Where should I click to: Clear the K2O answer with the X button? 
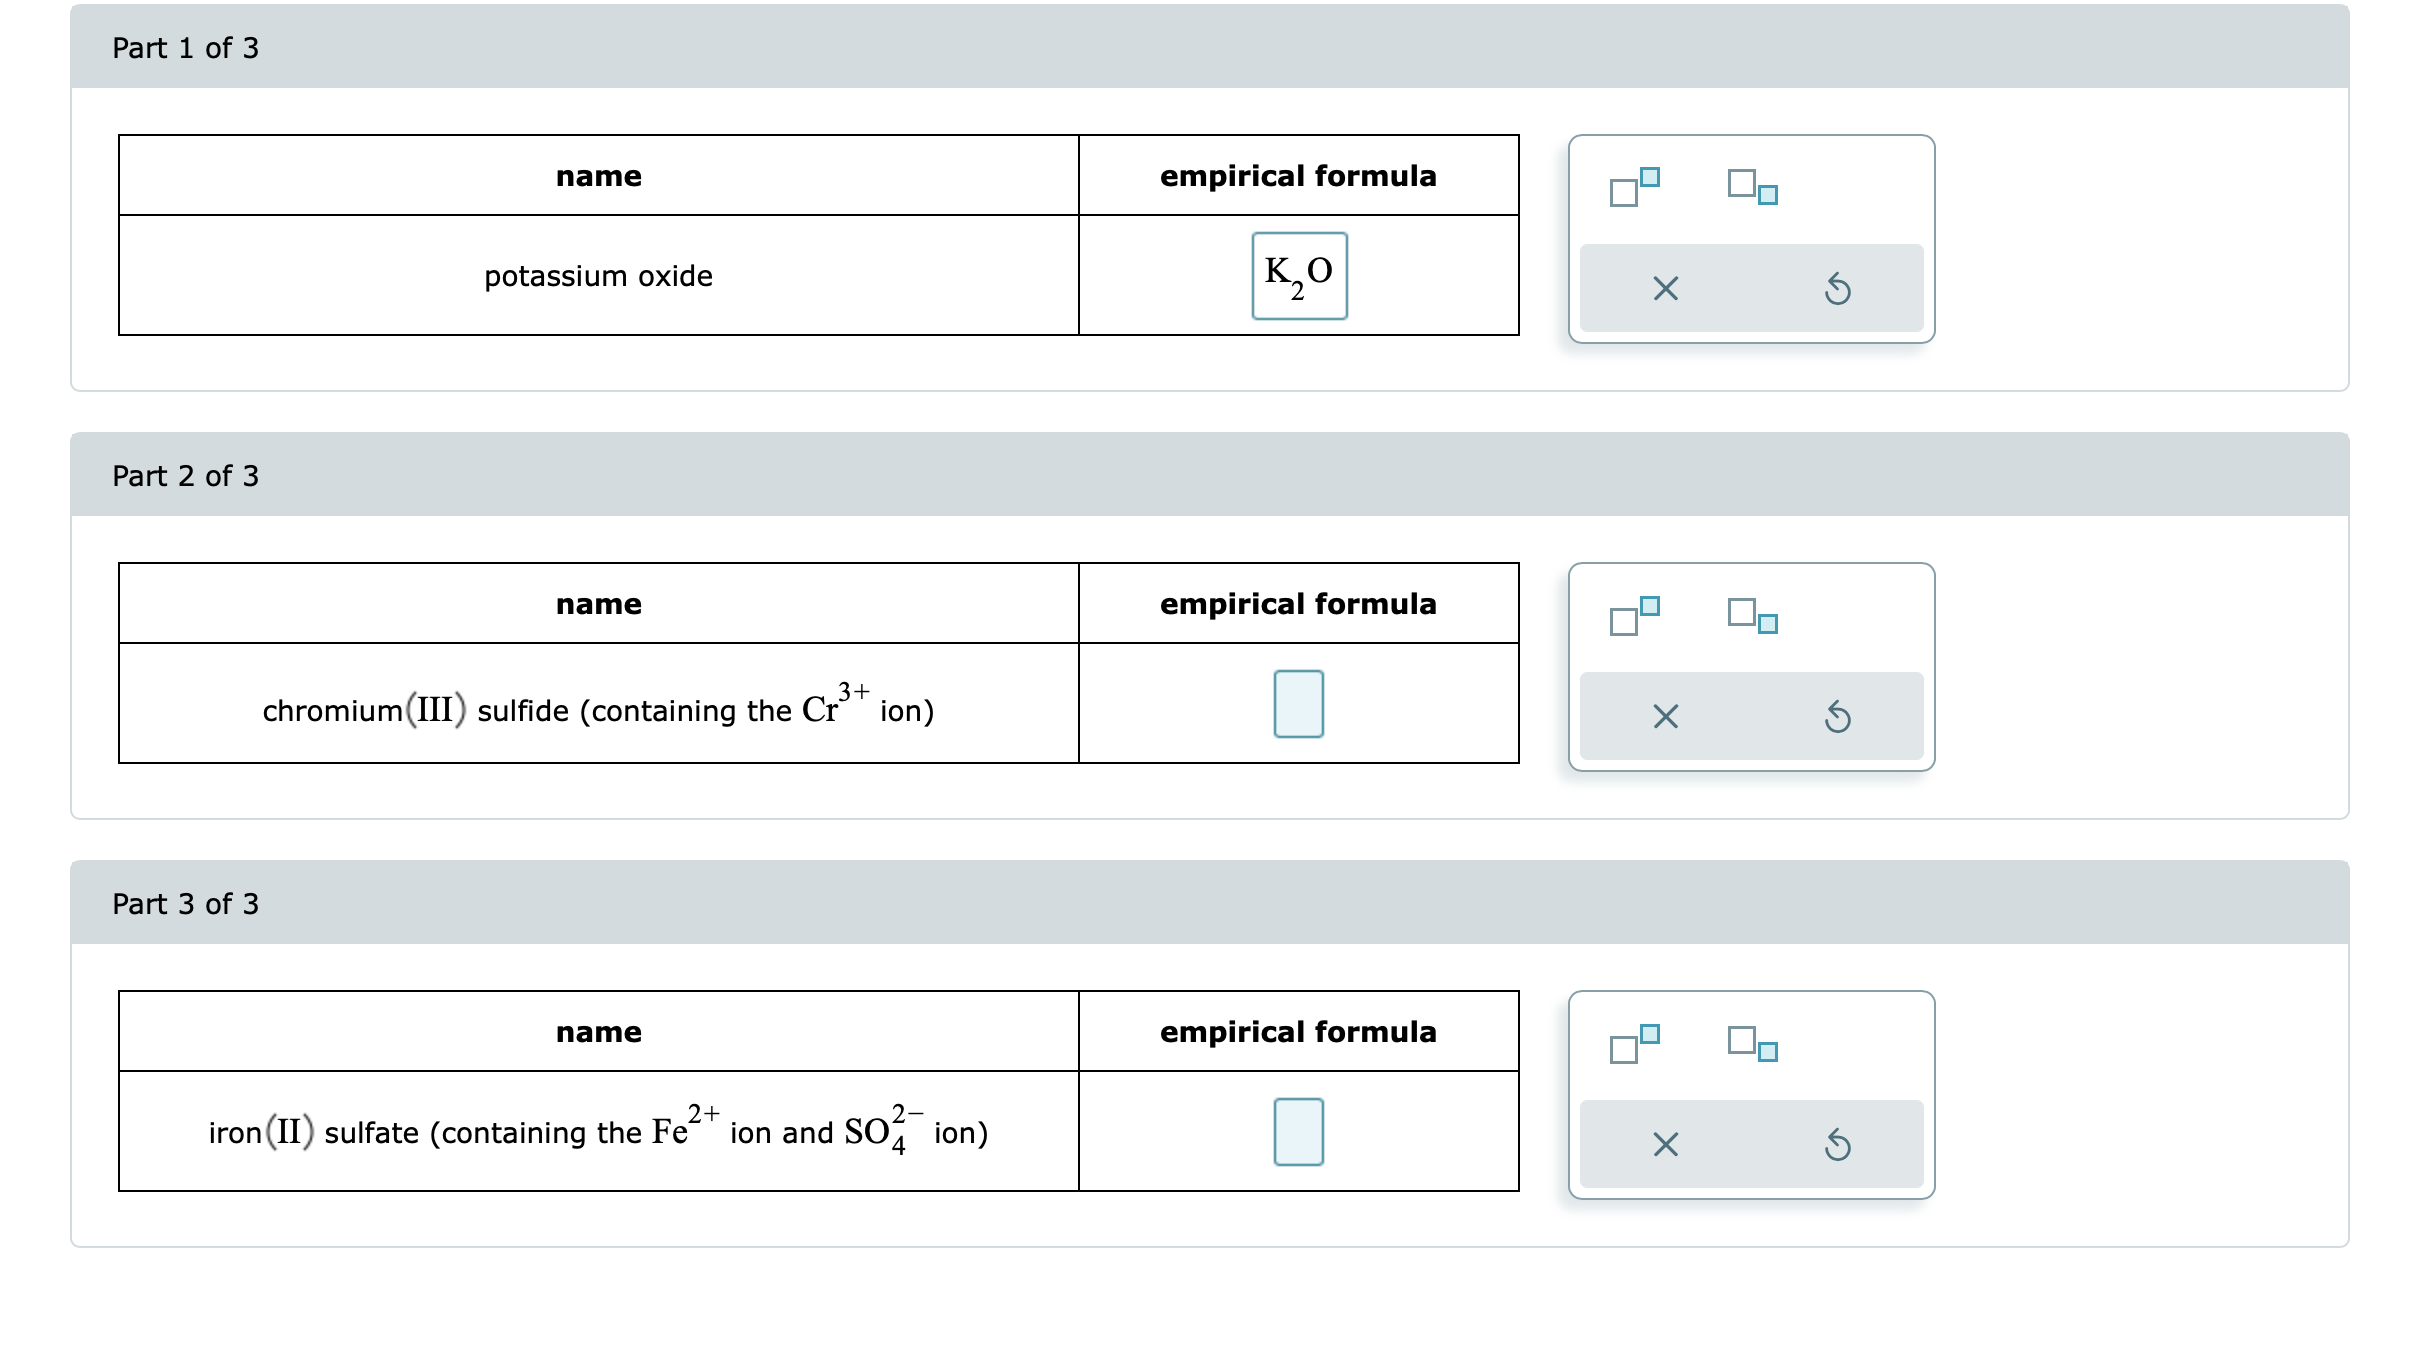click(x=1663, y=288)
